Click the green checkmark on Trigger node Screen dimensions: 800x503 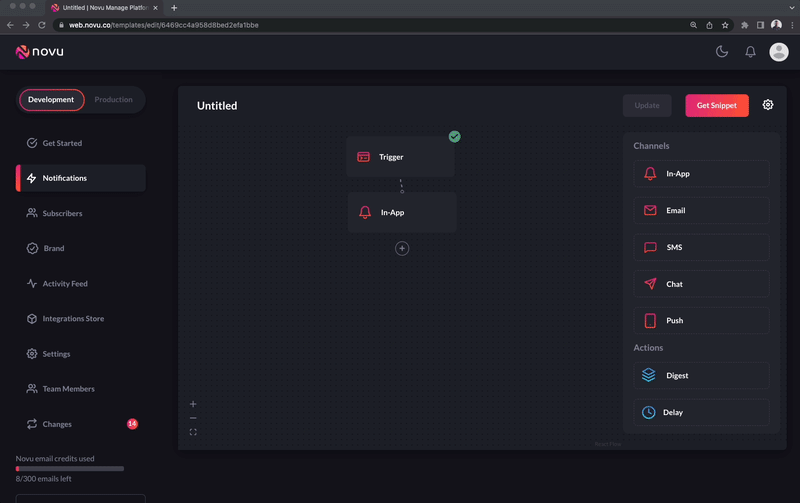click(455, 137)
